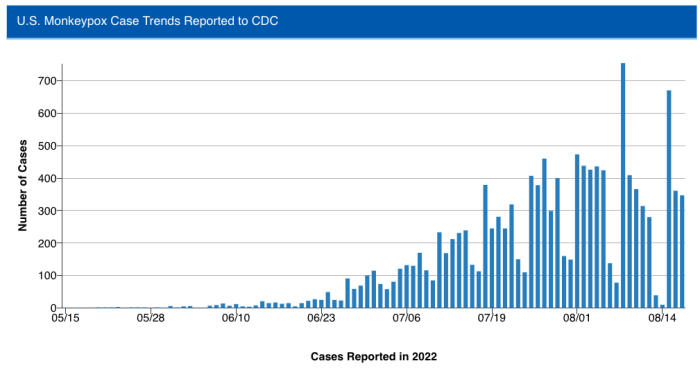Click the 'Number of Cases' y-axis title
The height and width of the screenshot is (370, 700).
[23, 185]
